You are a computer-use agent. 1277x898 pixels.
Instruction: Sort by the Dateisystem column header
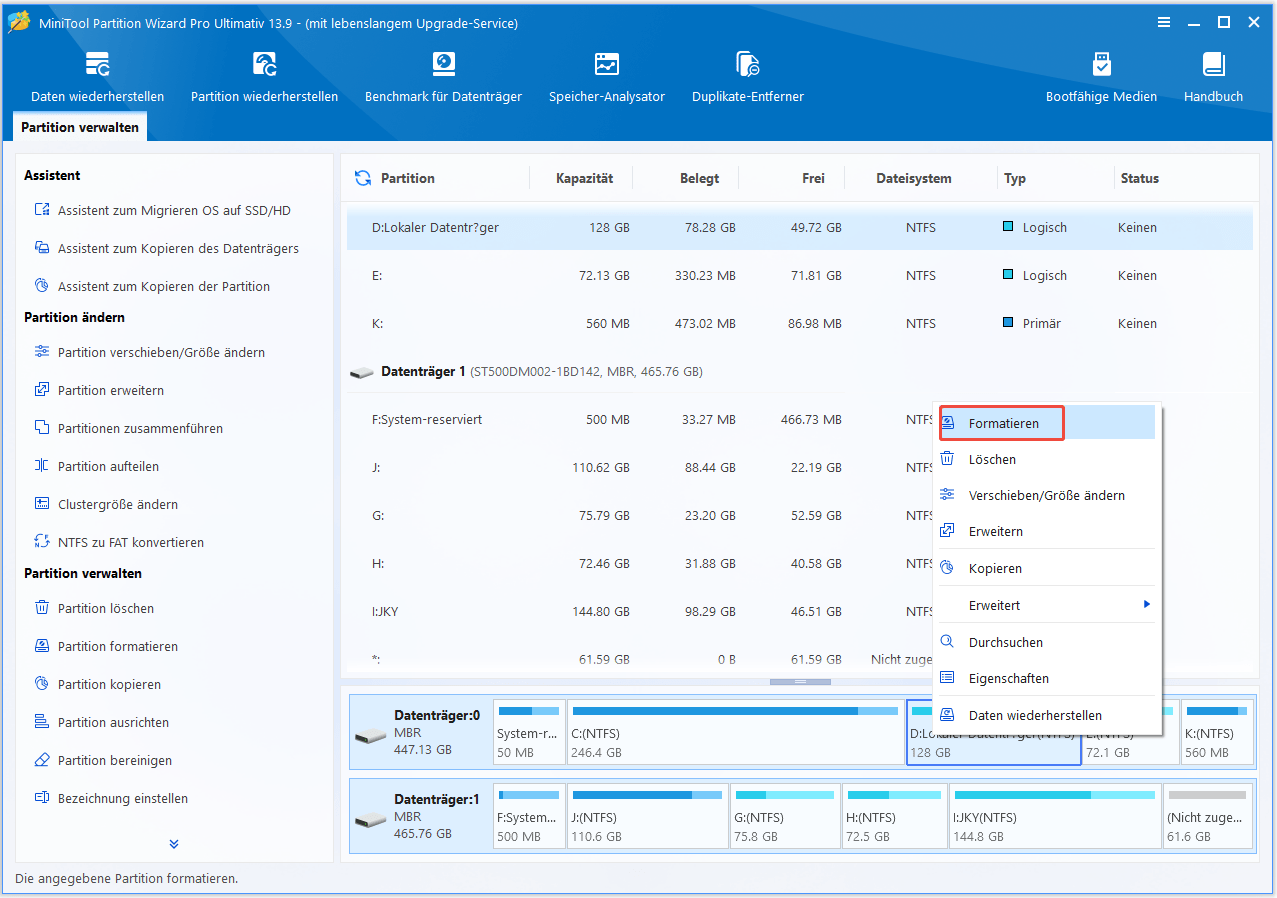click(913, 178)
